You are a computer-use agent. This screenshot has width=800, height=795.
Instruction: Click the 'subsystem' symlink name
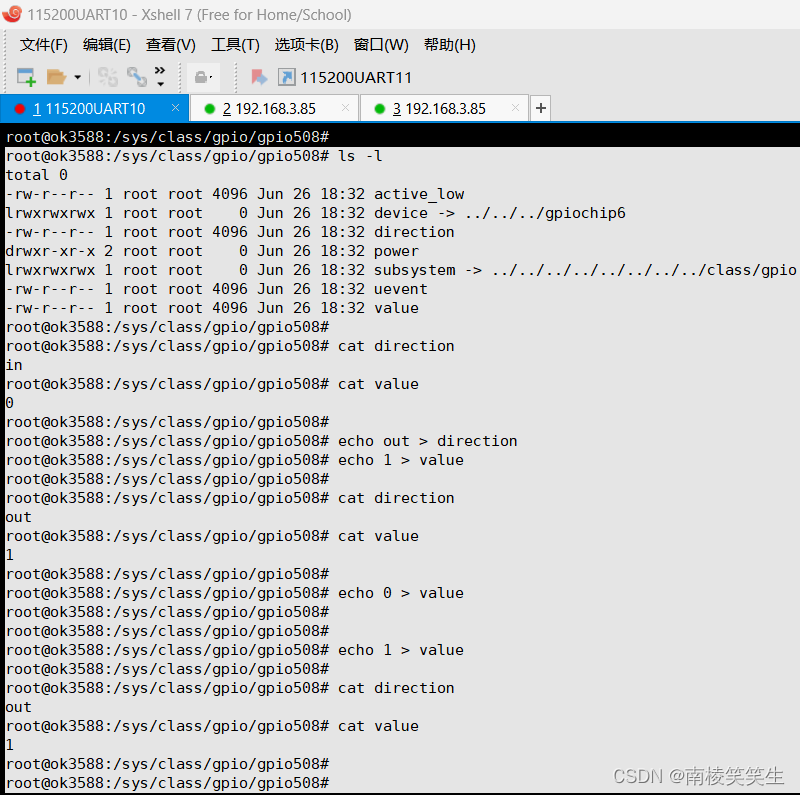coord(414,270)
